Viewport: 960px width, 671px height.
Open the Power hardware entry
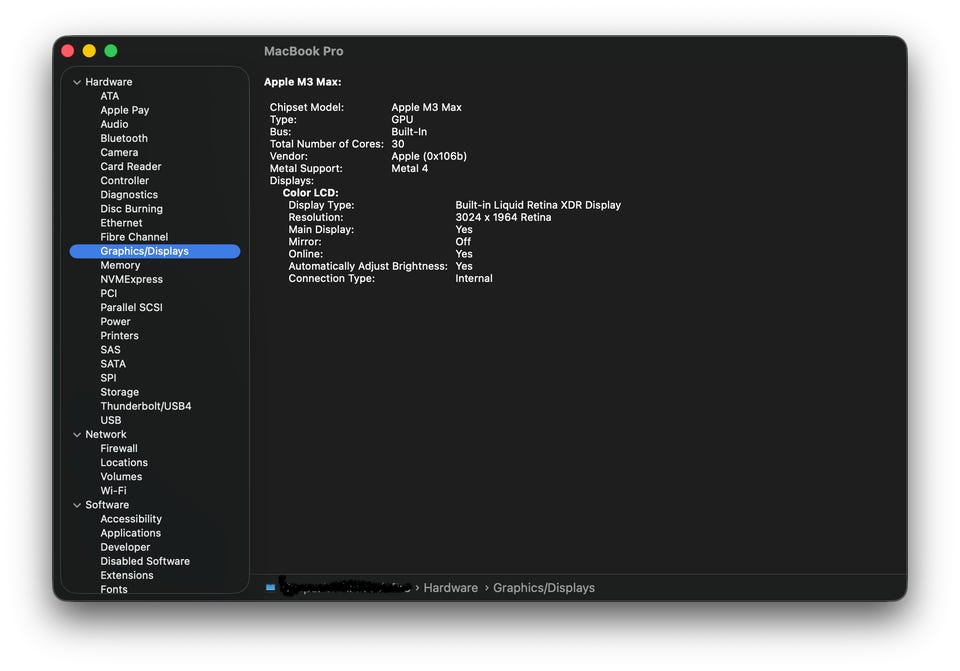[115, 322]
